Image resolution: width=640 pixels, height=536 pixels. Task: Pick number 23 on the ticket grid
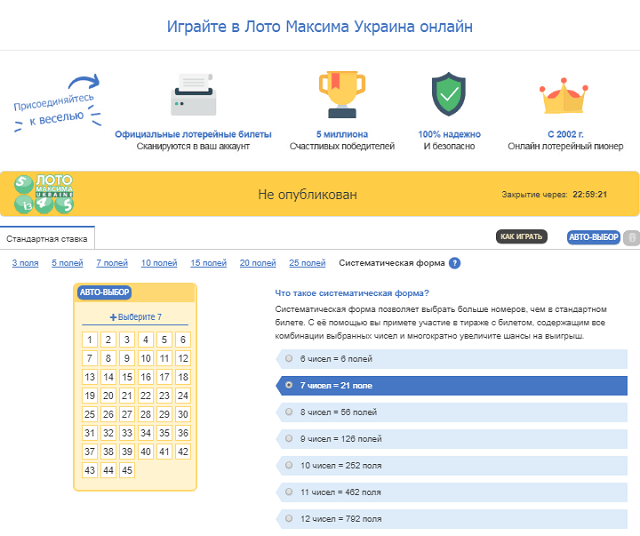[x=164, y=396]
